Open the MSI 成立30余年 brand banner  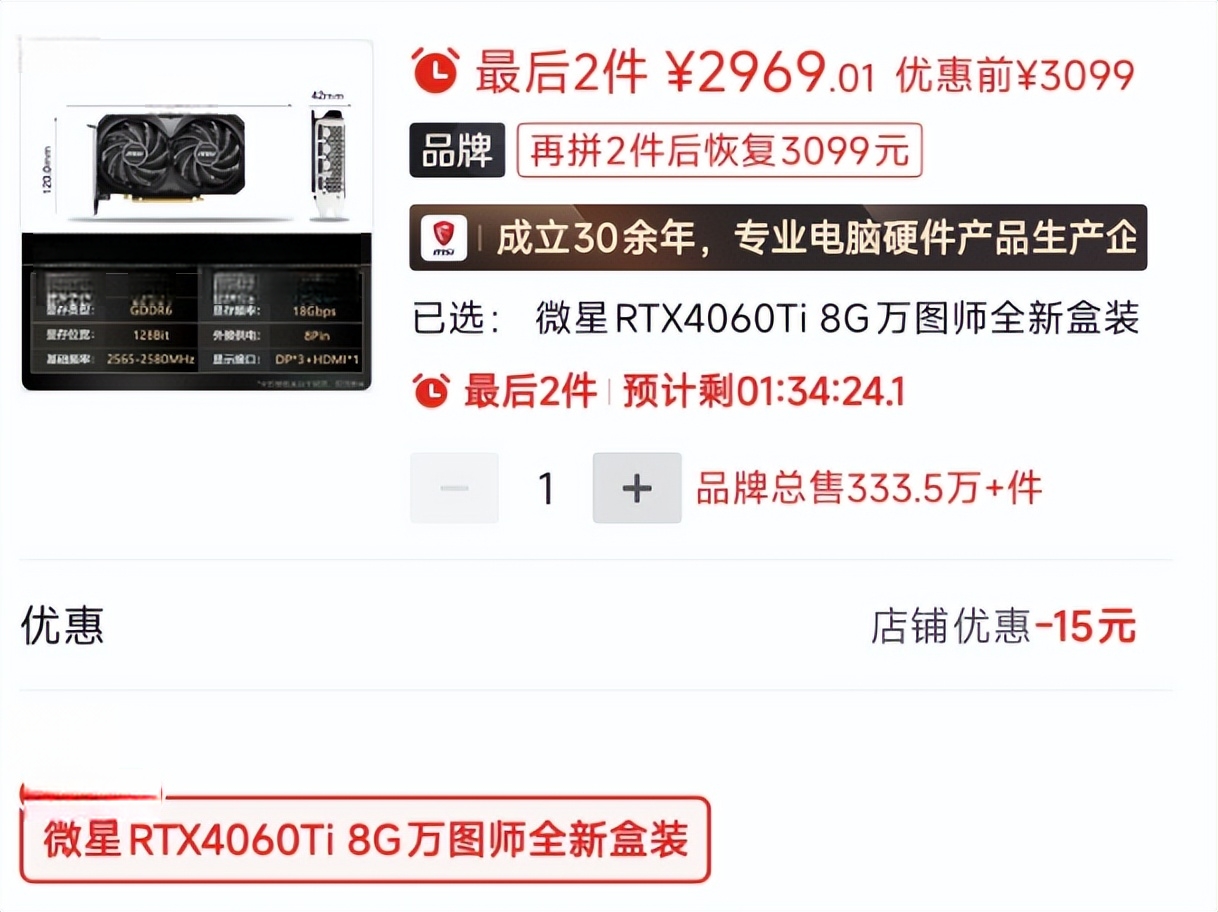(778, 238)
